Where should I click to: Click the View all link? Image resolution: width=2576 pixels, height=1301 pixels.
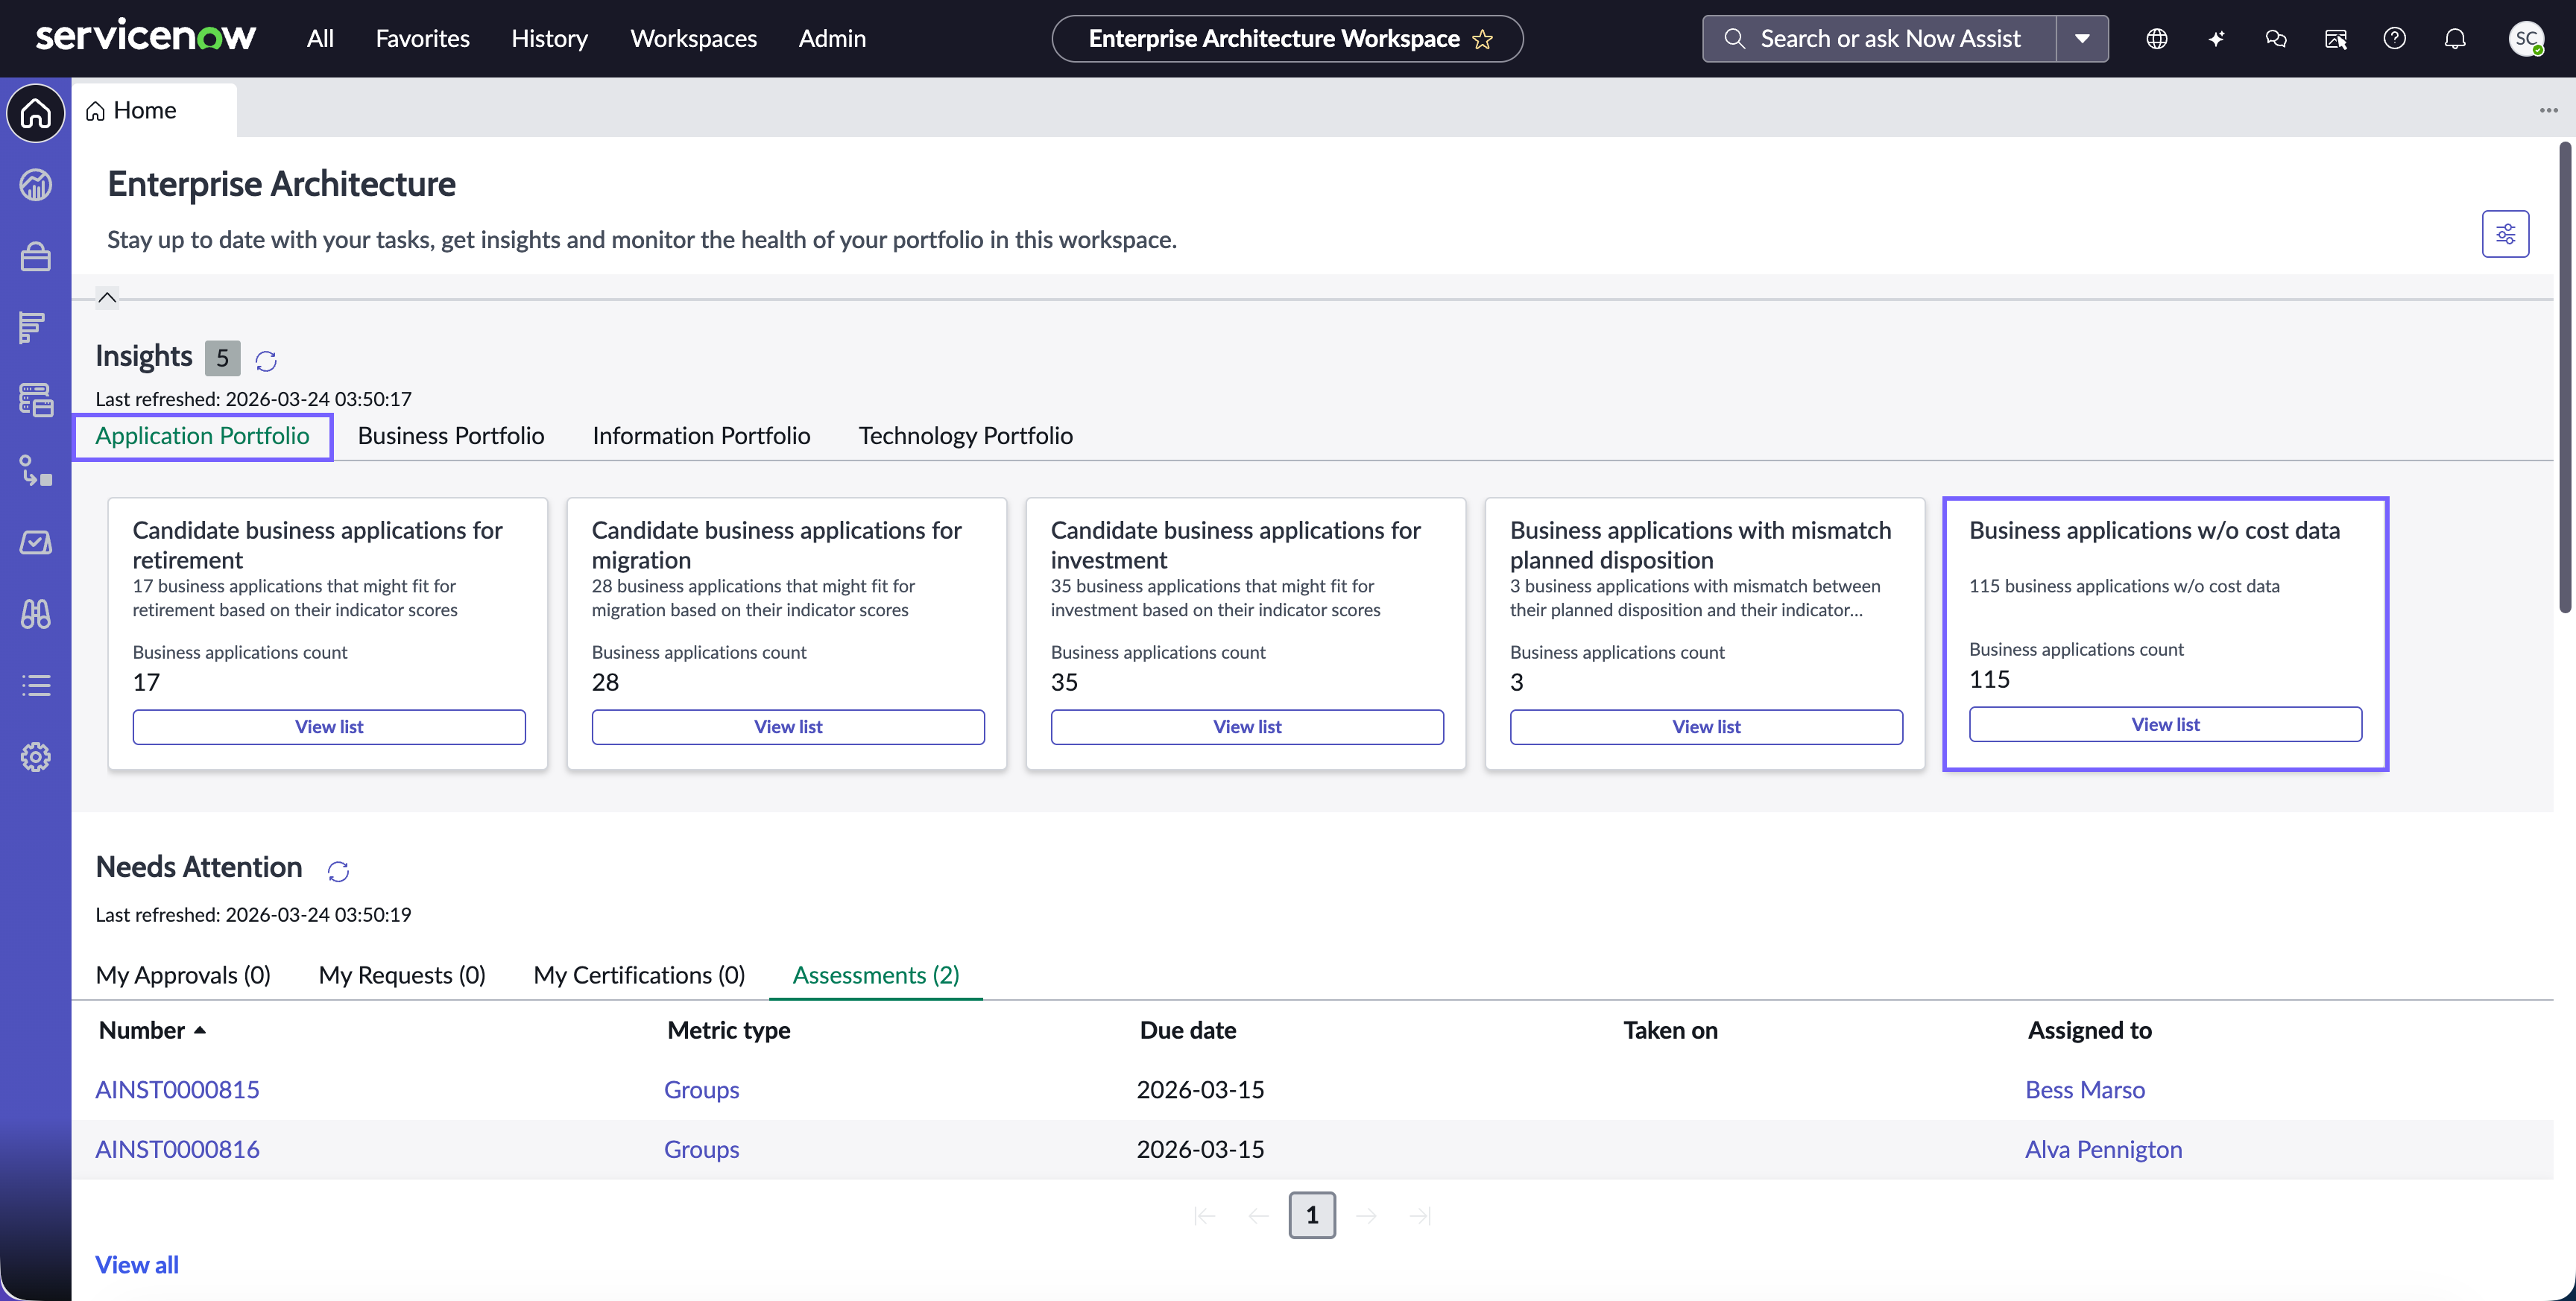pos(137,1265)
